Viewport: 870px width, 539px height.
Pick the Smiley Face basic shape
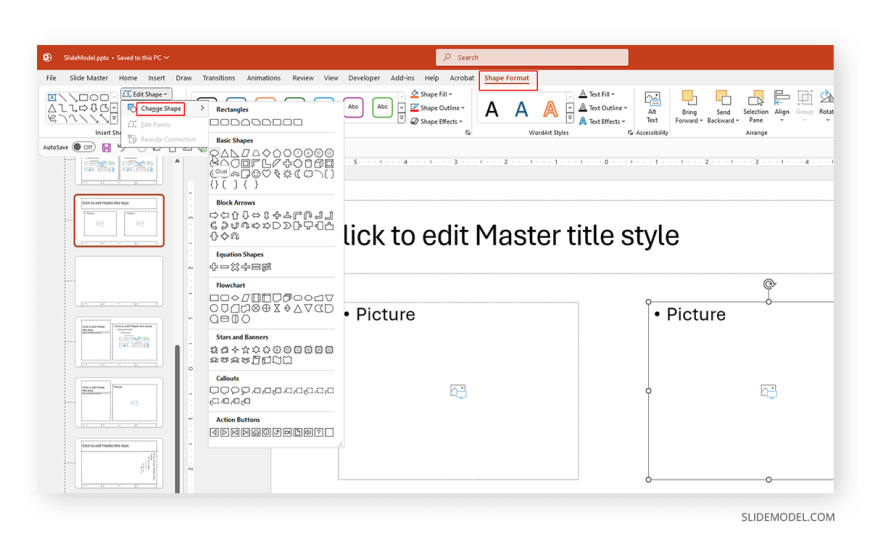[256, 174]
